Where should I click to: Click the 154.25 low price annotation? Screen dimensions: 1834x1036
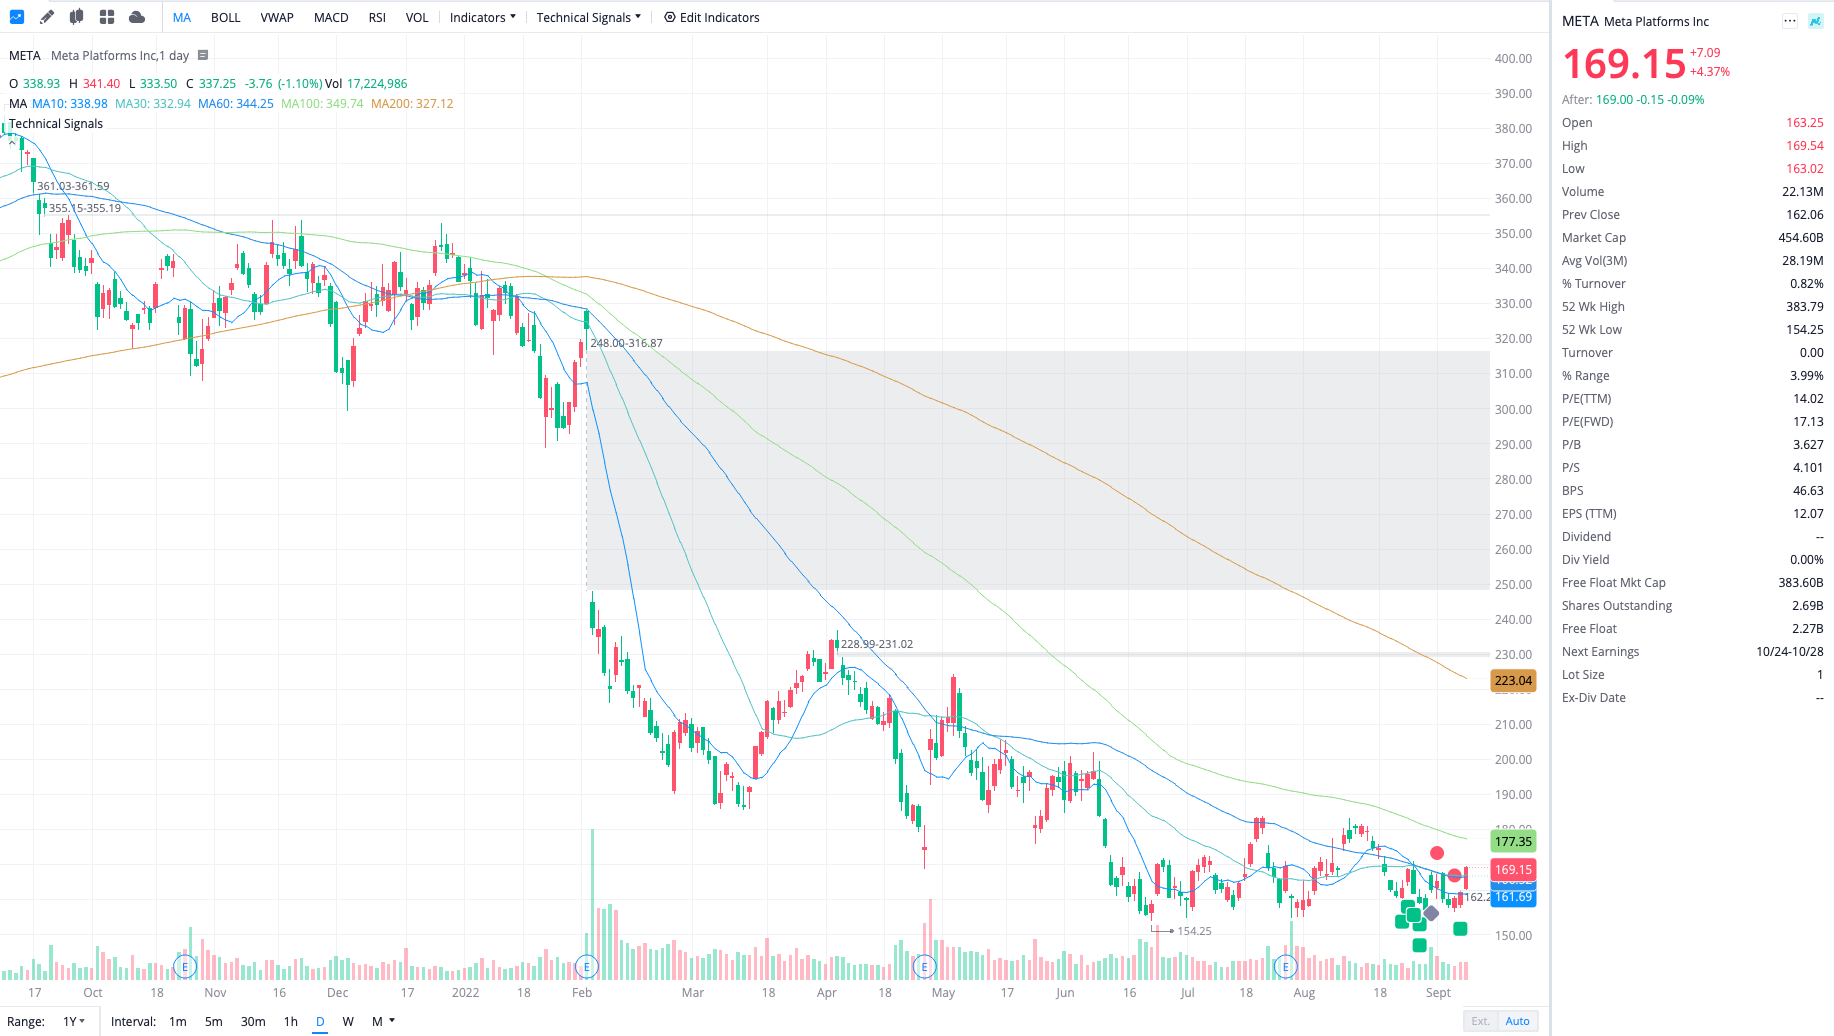click(1194, 931)
